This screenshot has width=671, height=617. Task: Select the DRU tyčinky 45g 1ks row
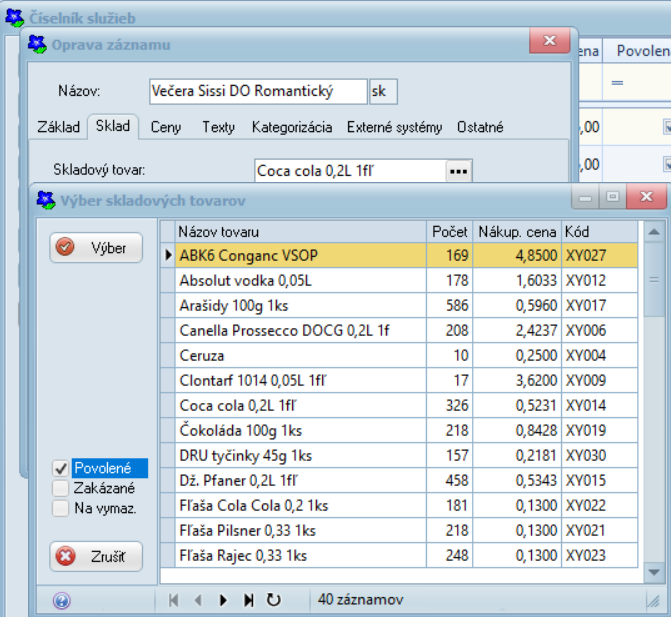point(399,455)
